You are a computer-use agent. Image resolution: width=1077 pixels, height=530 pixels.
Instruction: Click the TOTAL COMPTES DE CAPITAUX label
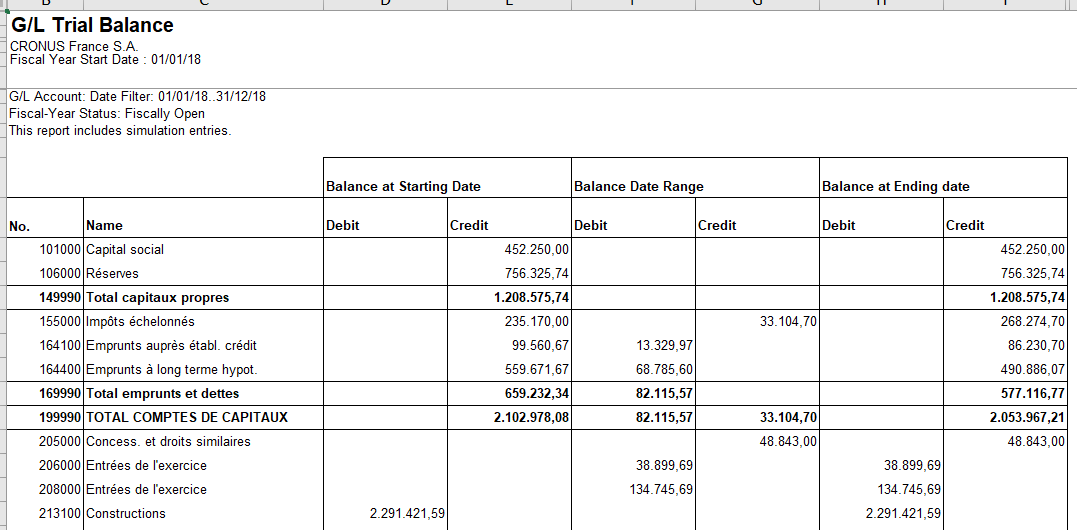point(187,418)
